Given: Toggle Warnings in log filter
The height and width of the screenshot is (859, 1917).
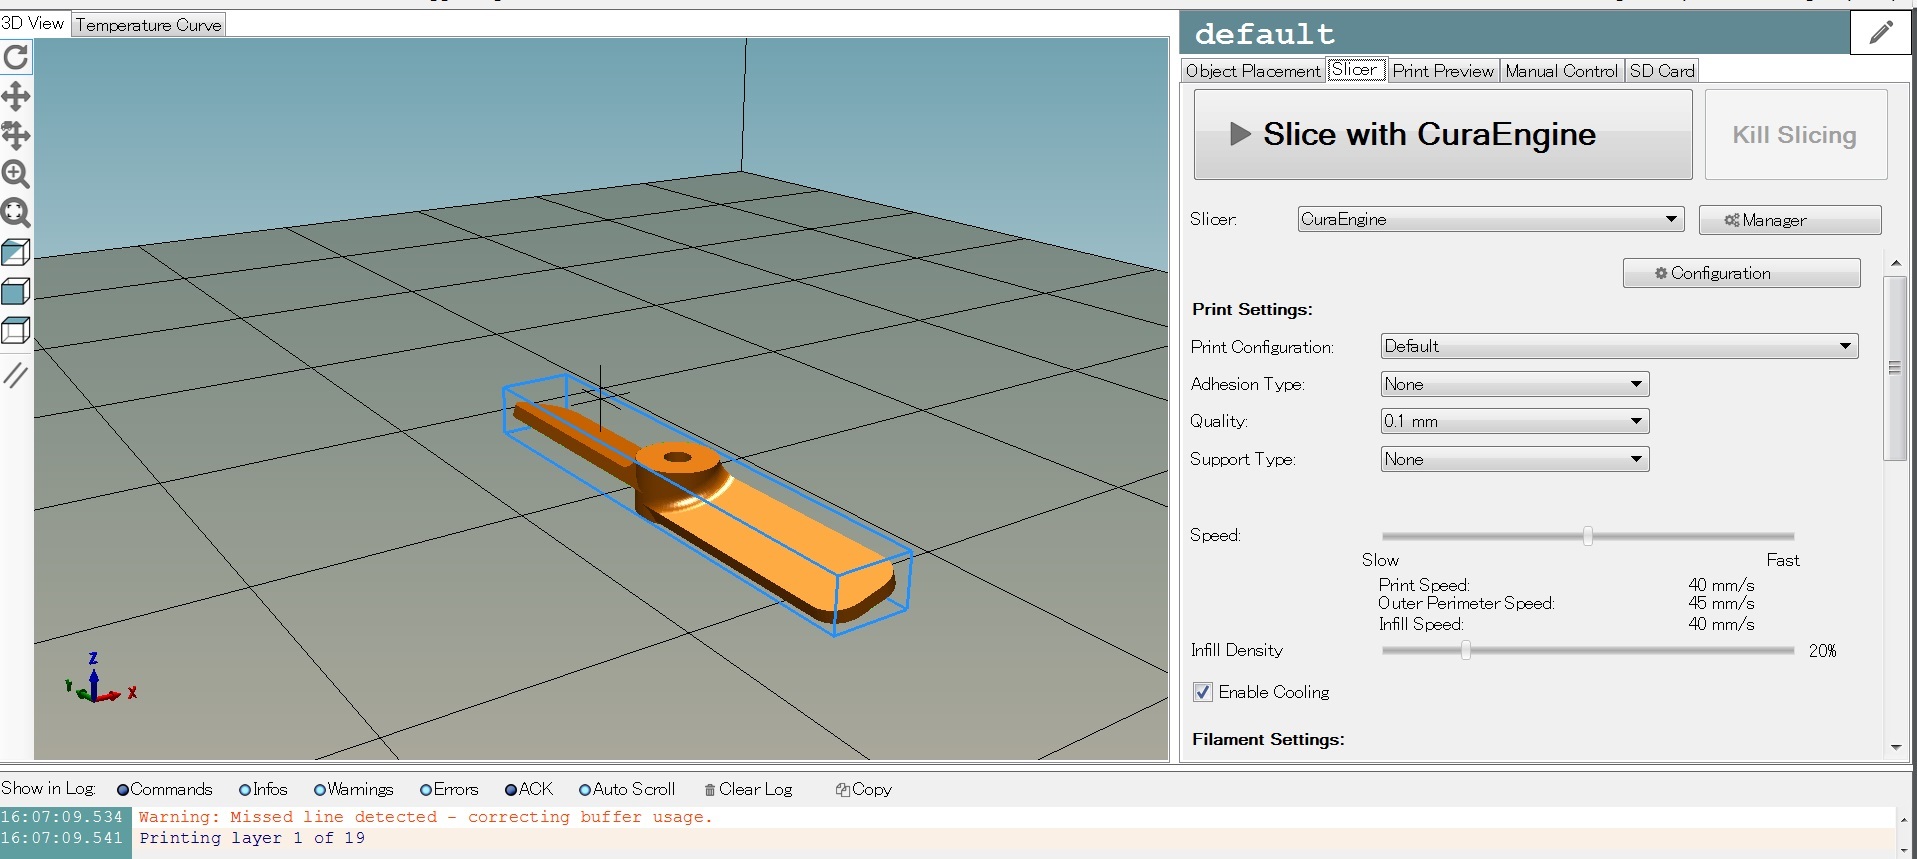Looking at the screenshot, I should click(353, 790).
